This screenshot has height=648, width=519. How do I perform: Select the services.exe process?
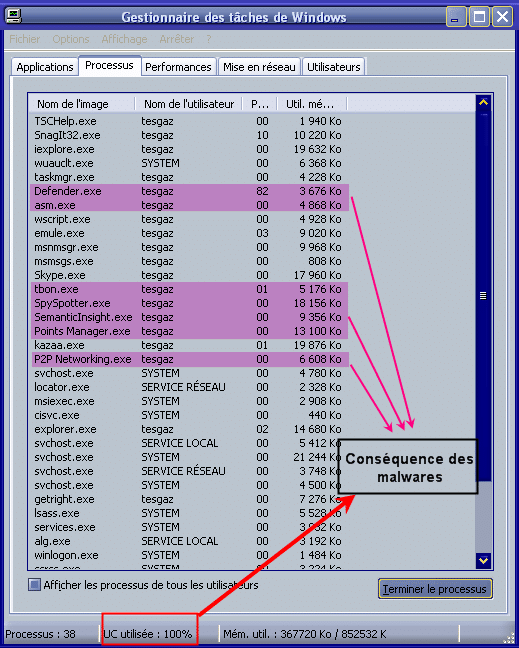coord(190,527)
